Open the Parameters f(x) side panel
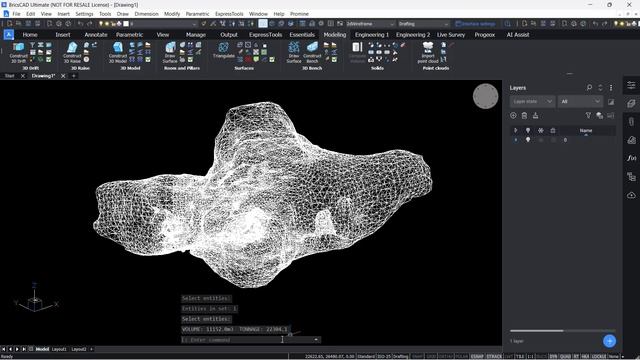 [x=631, y=158]
